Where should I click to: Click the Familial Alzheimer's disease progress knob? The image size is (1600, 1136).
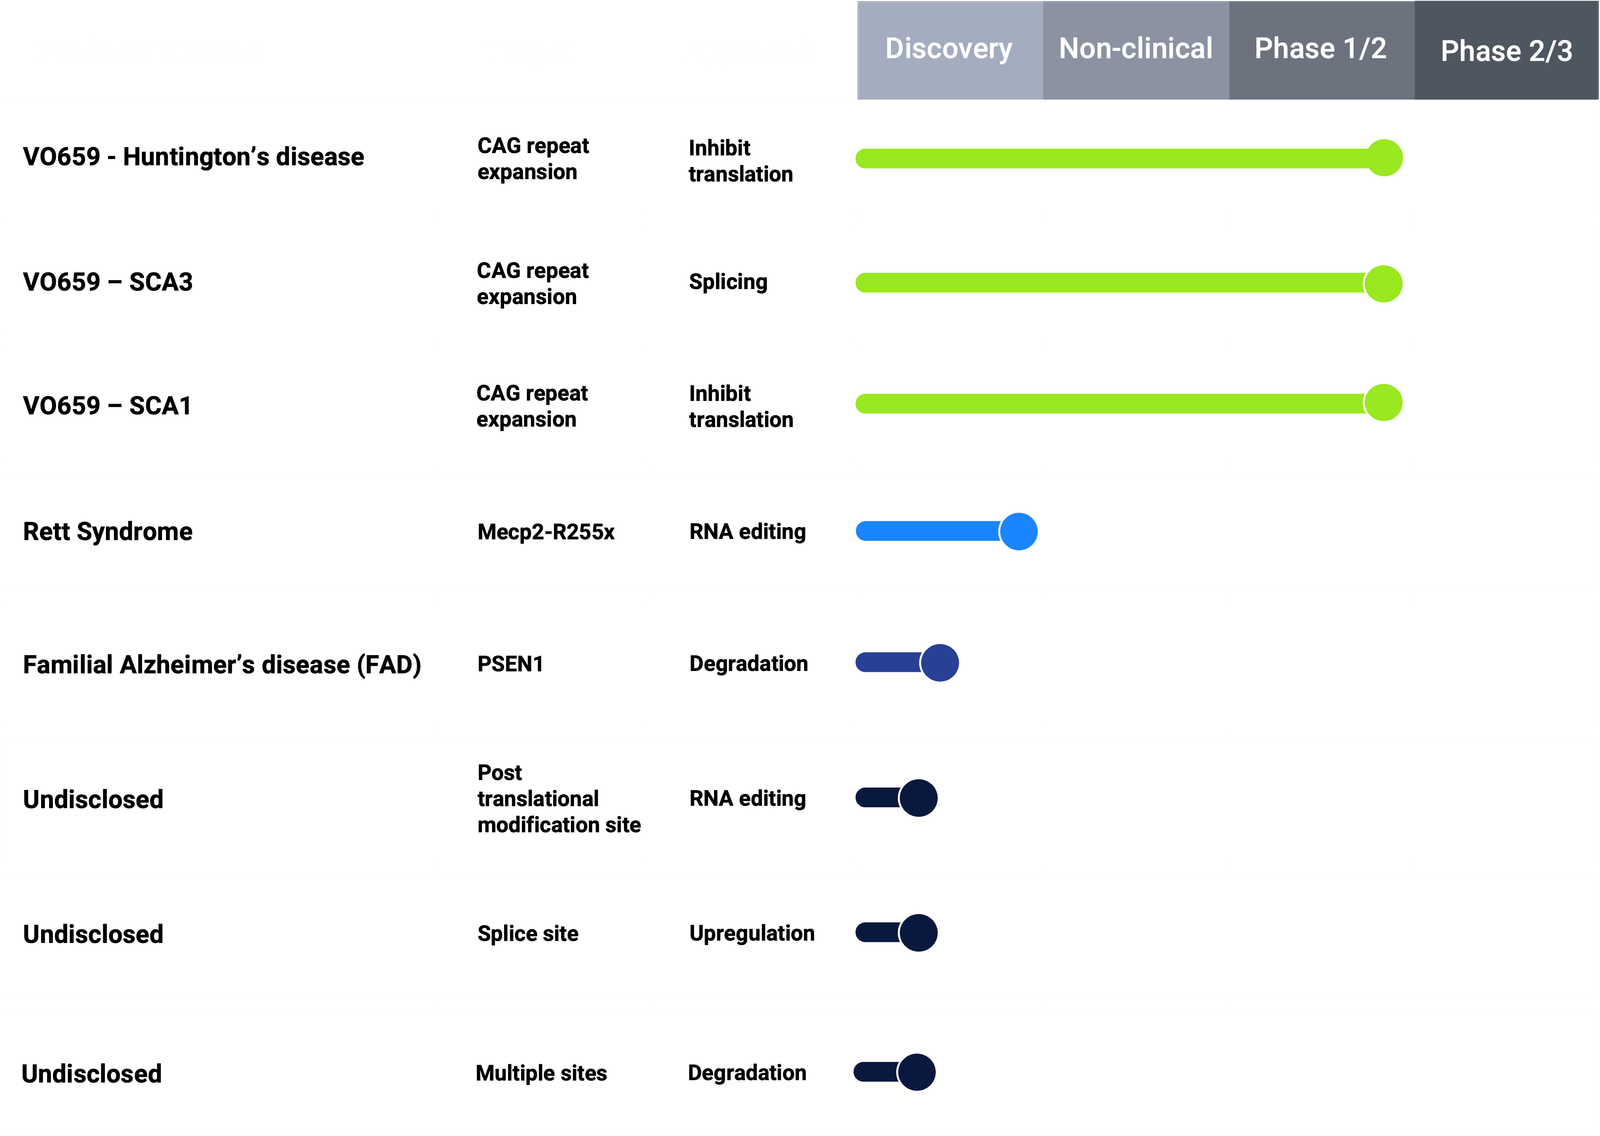click(939, 663)
